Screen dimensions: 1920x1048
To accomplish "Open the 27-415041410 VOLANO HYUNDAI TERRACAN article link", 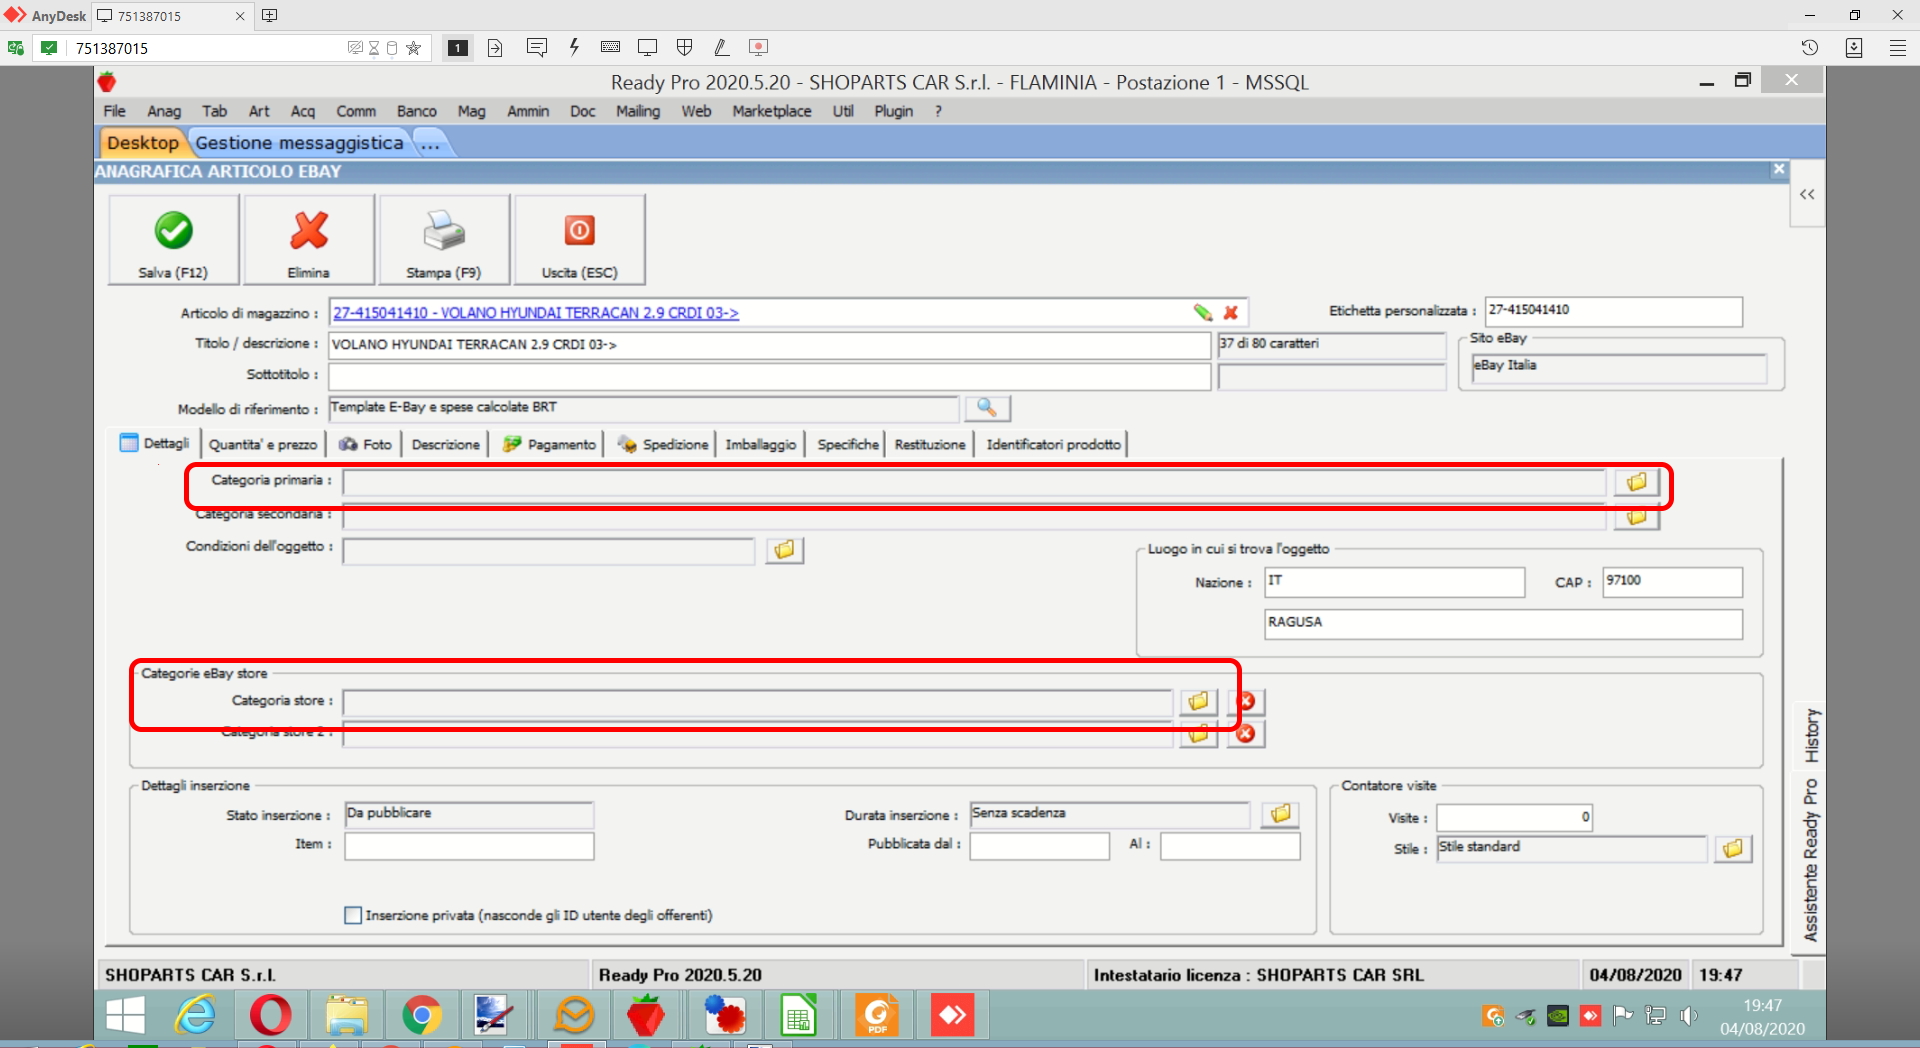I will 536,313.
